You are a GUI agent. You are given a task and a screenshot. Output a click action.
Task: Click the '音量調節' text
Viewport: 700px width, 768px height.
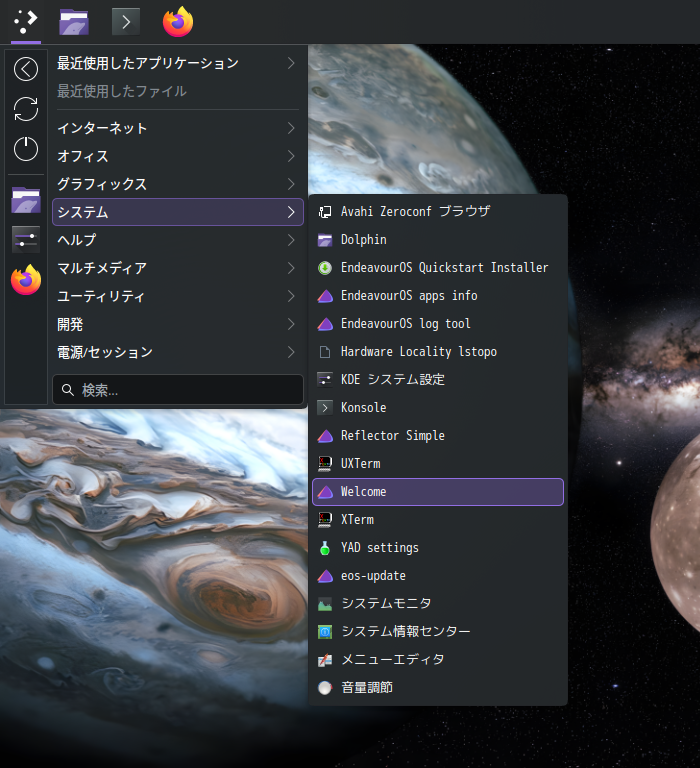click(x=367, y=688)
